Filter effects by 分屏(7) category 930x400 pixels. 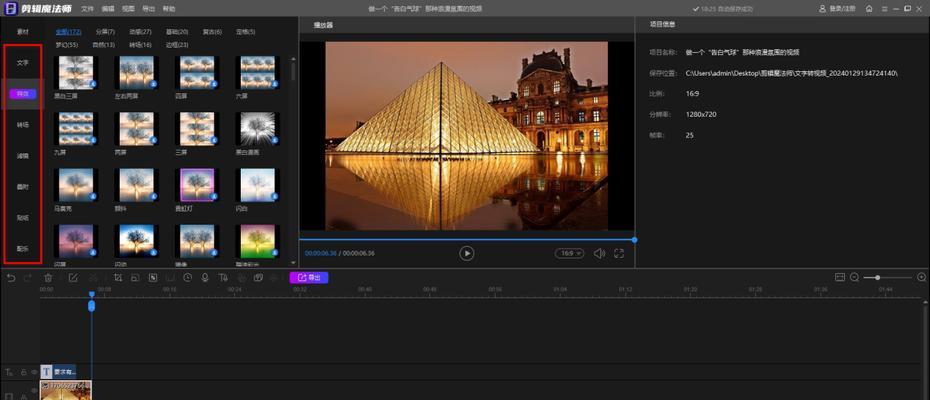[105, 31]
